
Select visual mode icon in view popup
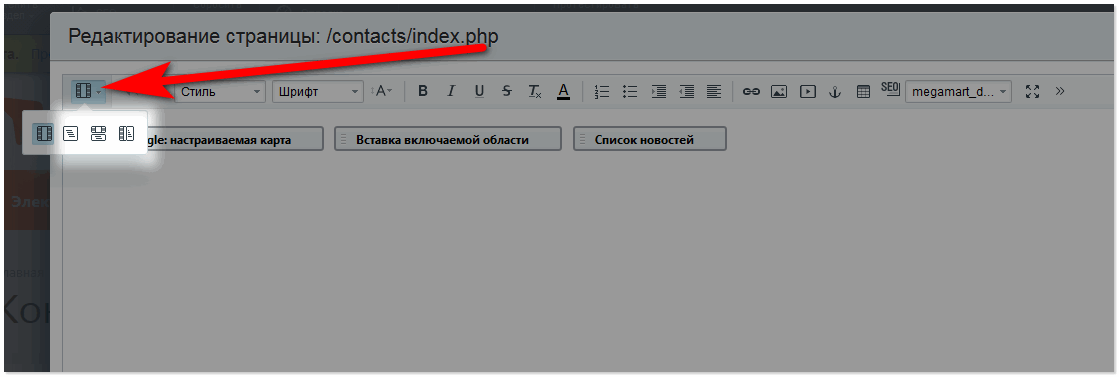coord(44,134)
